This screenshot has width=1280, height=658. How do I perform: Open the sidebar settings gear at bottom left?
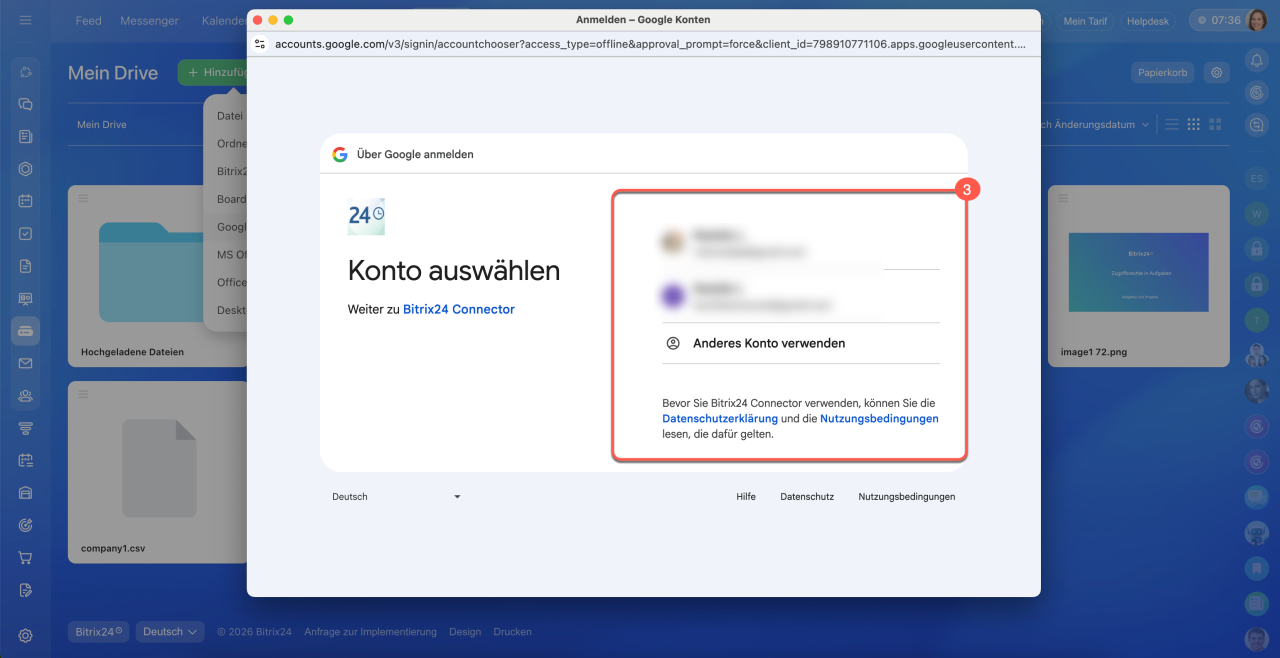25,635
